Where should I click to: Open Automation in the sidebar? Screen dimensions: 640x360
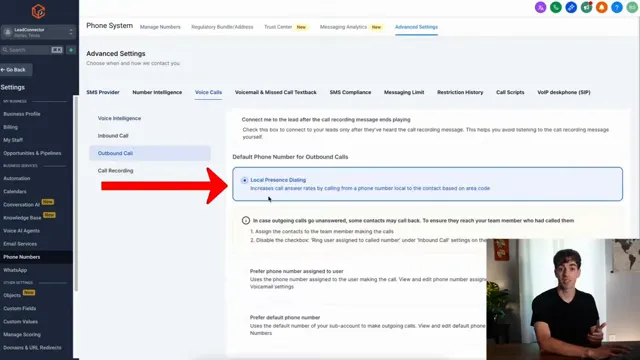(x=17, y=178)
